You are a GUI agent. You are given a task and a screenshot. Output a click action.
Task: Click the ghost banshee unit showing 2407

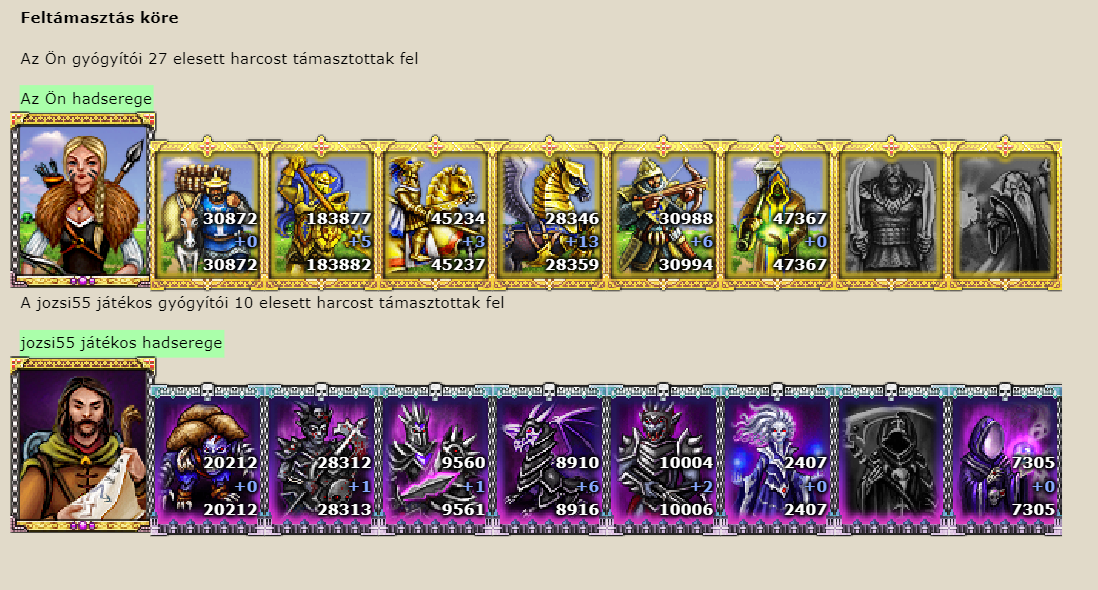coord(777,459)
